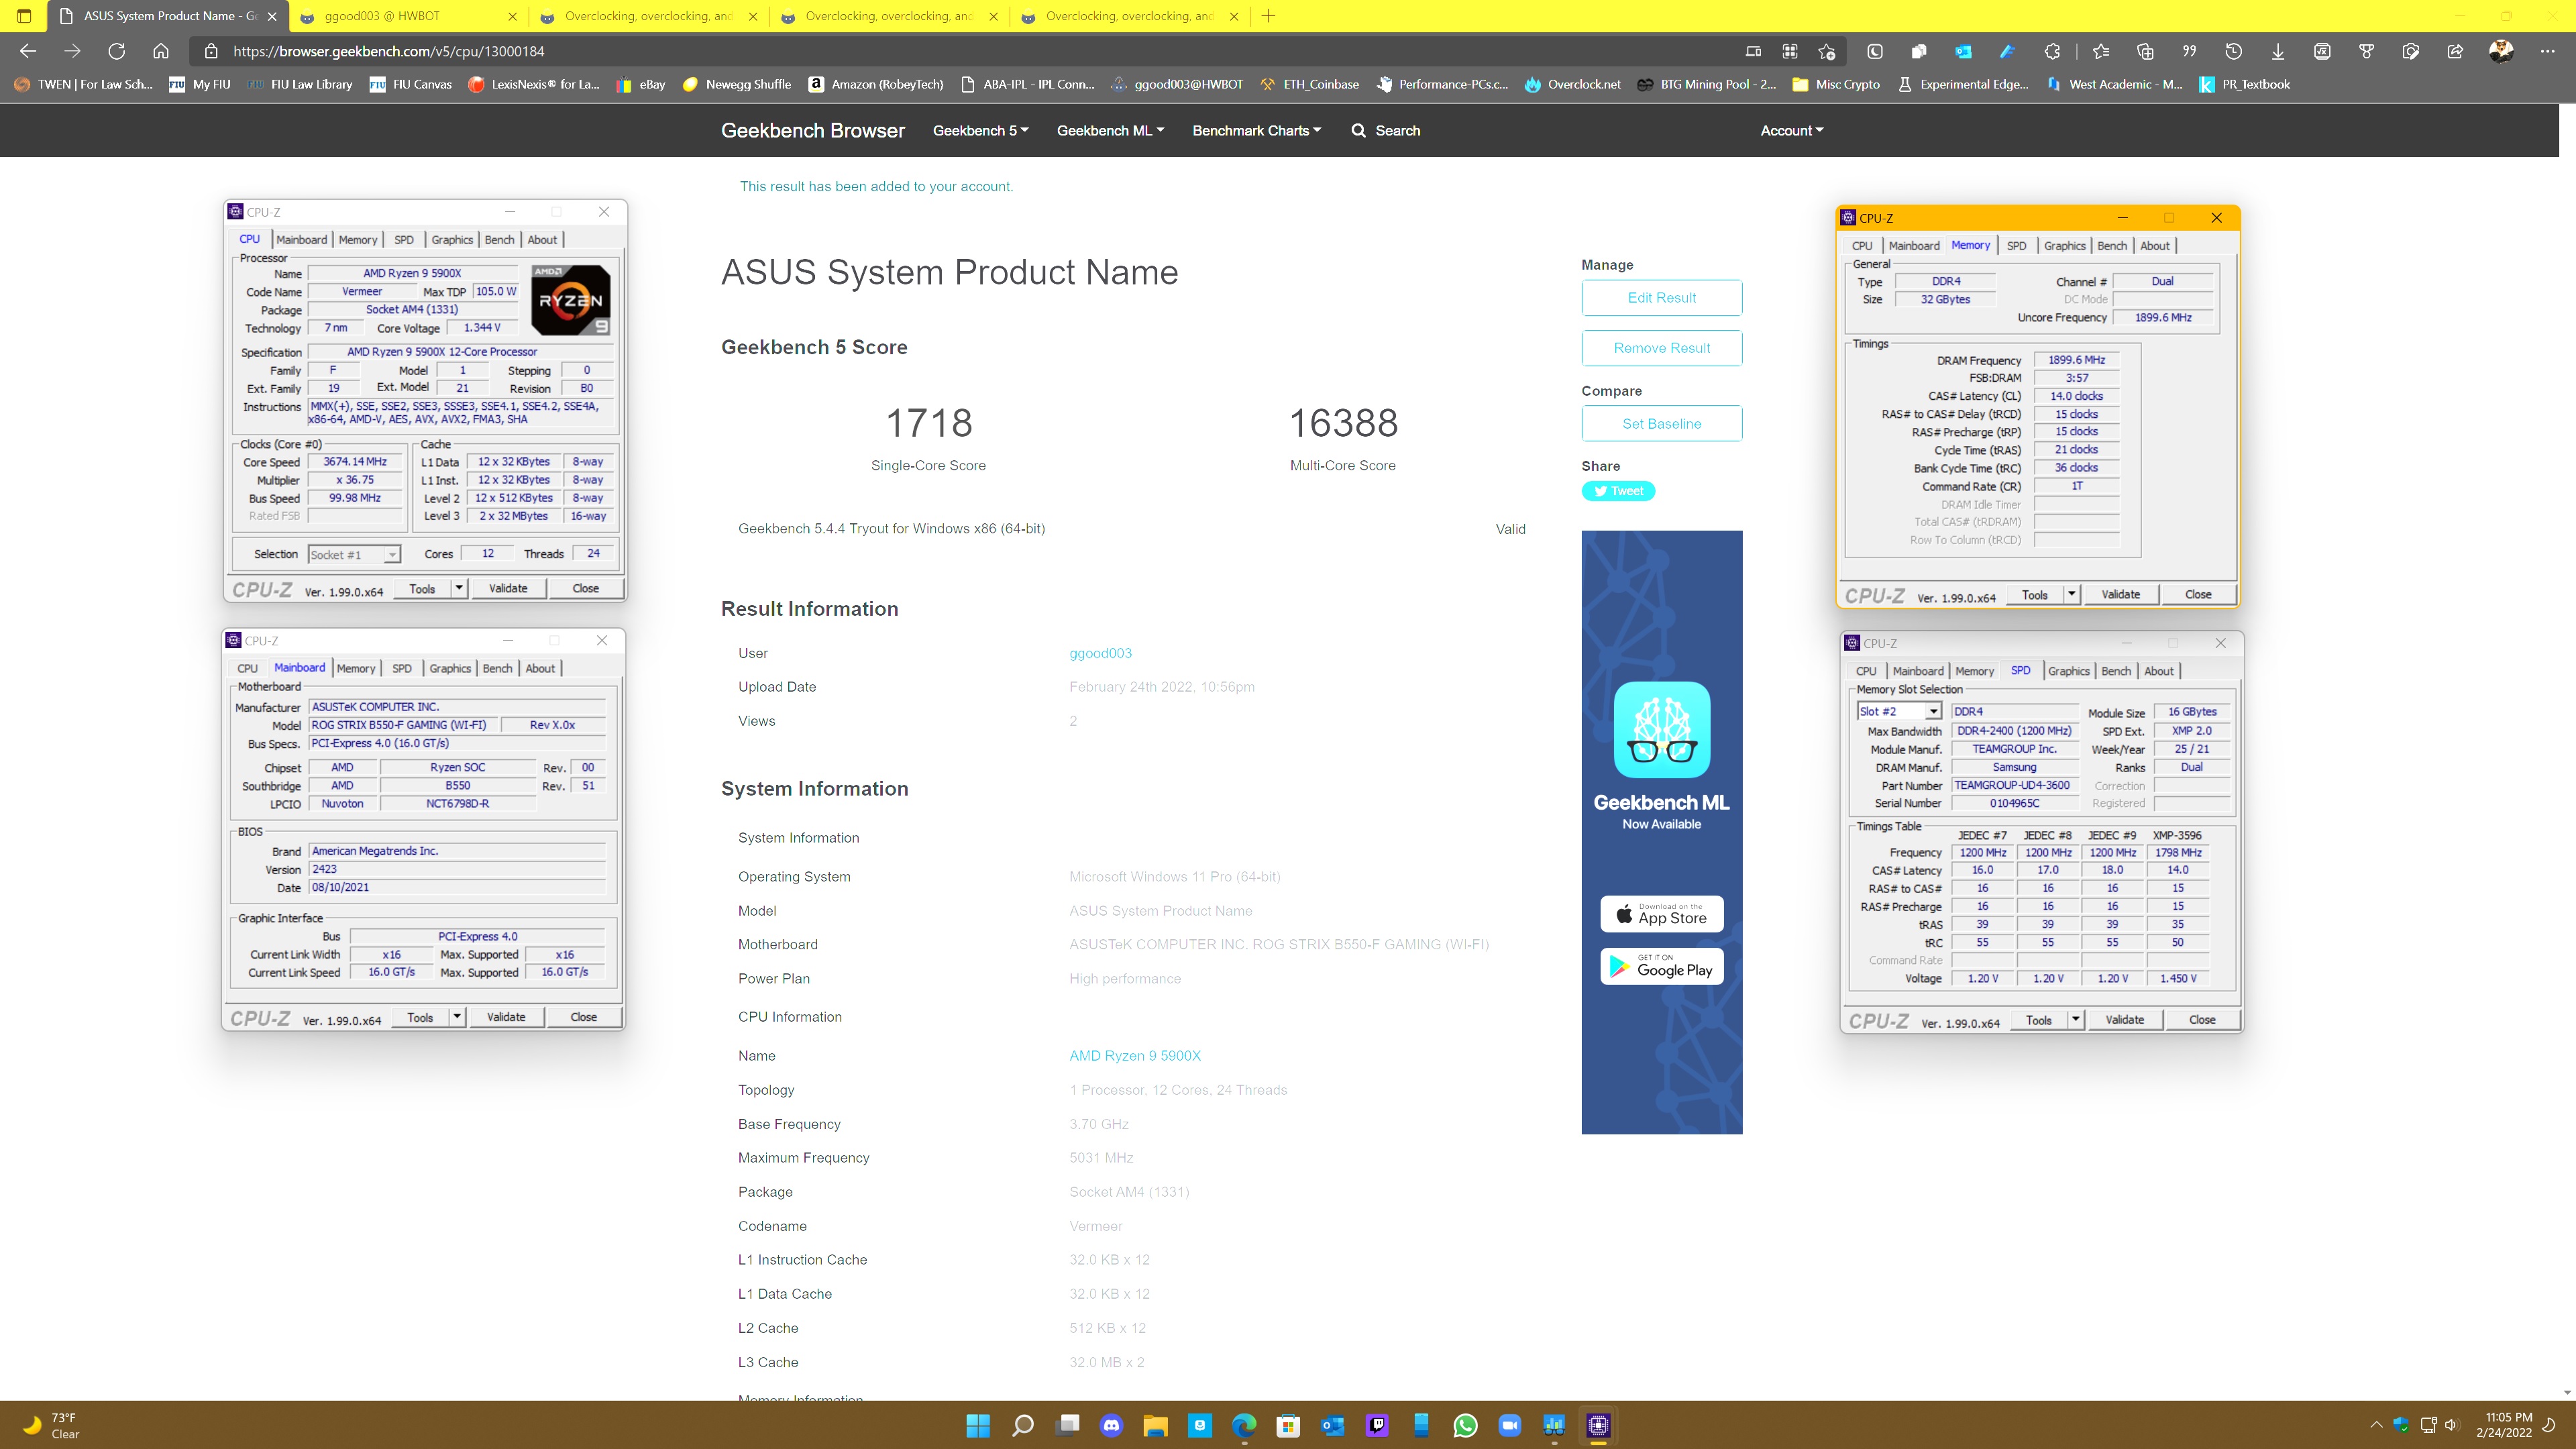Click the Outlook extension icon in toolbar
Screen dimensions: 2576x1449
[1963, 51]
